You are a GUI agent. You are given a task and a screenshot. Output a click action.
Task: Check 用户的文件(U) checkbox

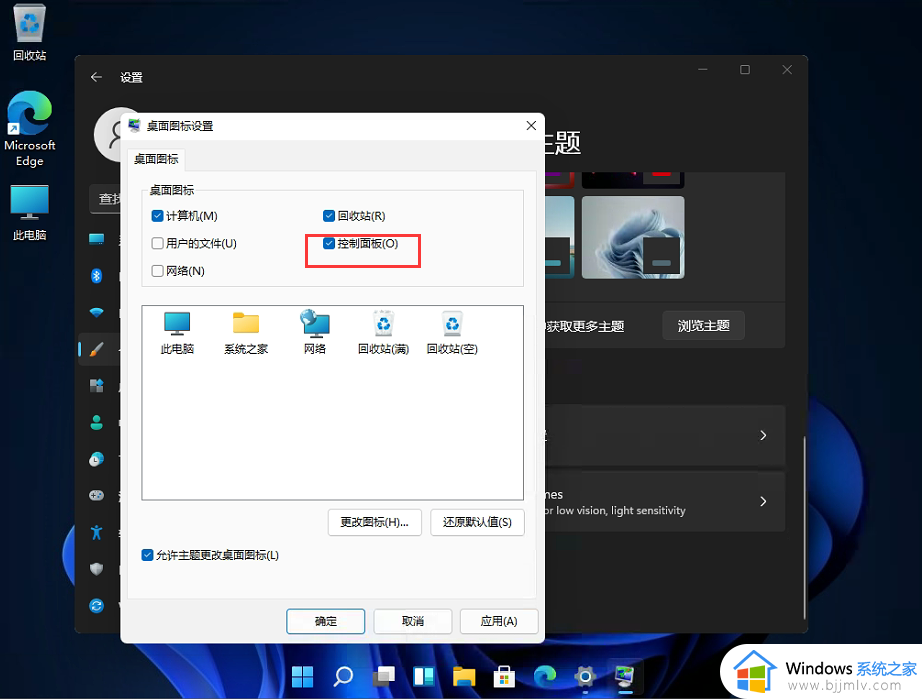coord(157,243)
